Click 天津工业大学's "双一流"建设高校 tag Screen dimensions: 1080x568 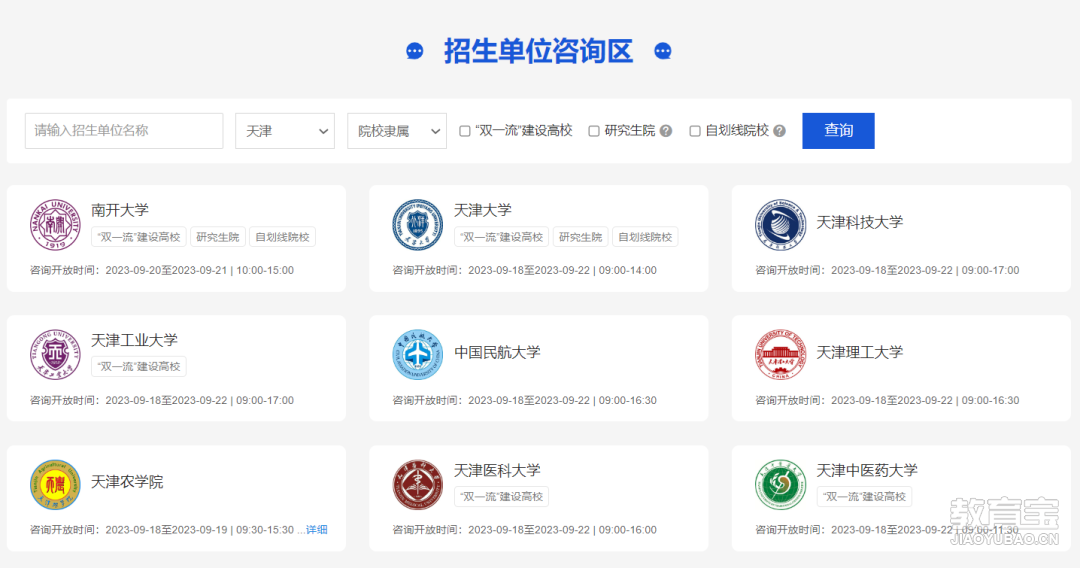(138, 366)
